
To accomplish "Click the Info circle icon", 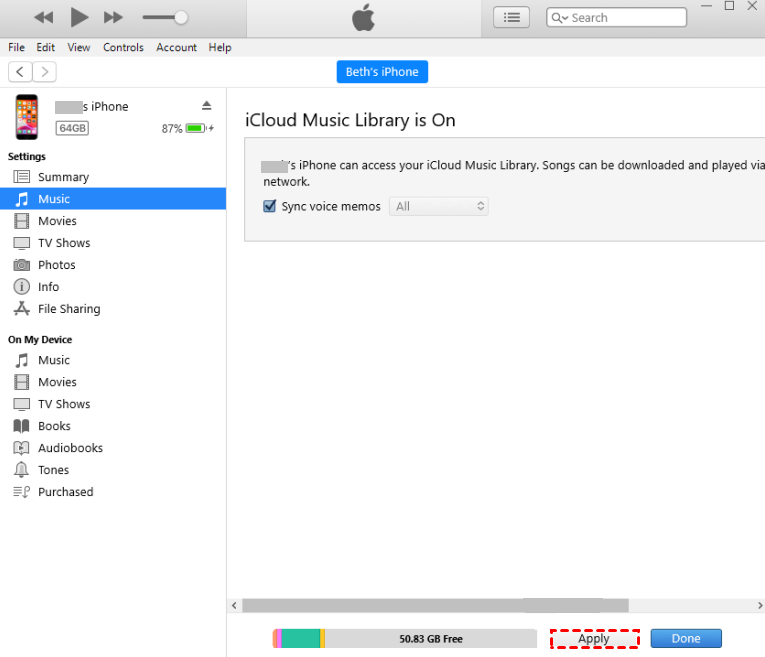I will (21, 286).
